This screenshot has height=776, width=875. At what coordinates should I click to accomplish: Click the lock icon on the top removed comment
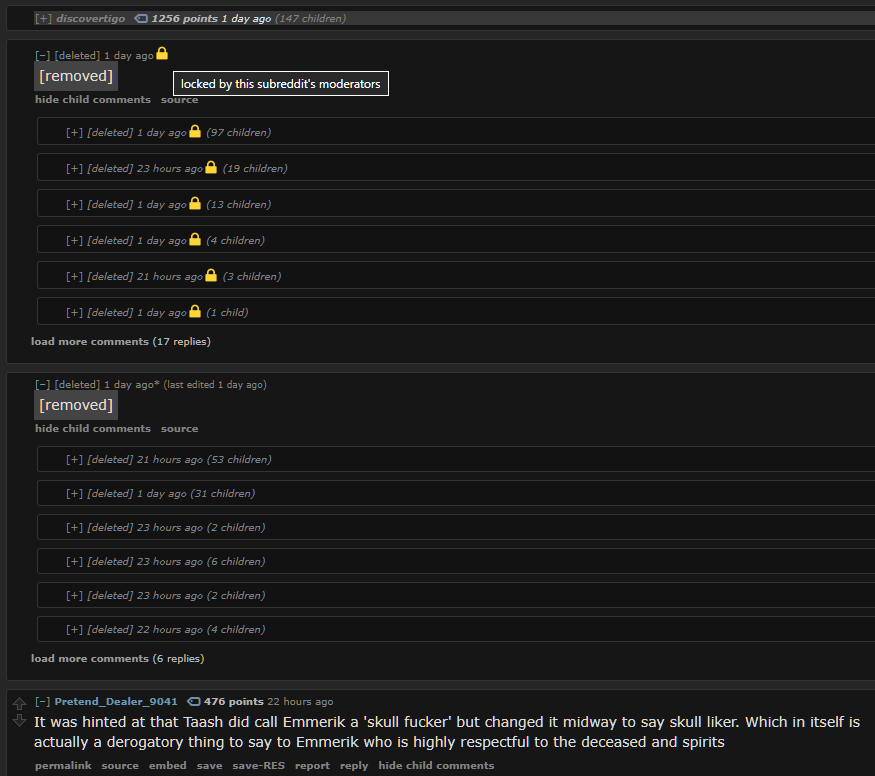coord(162,54)
